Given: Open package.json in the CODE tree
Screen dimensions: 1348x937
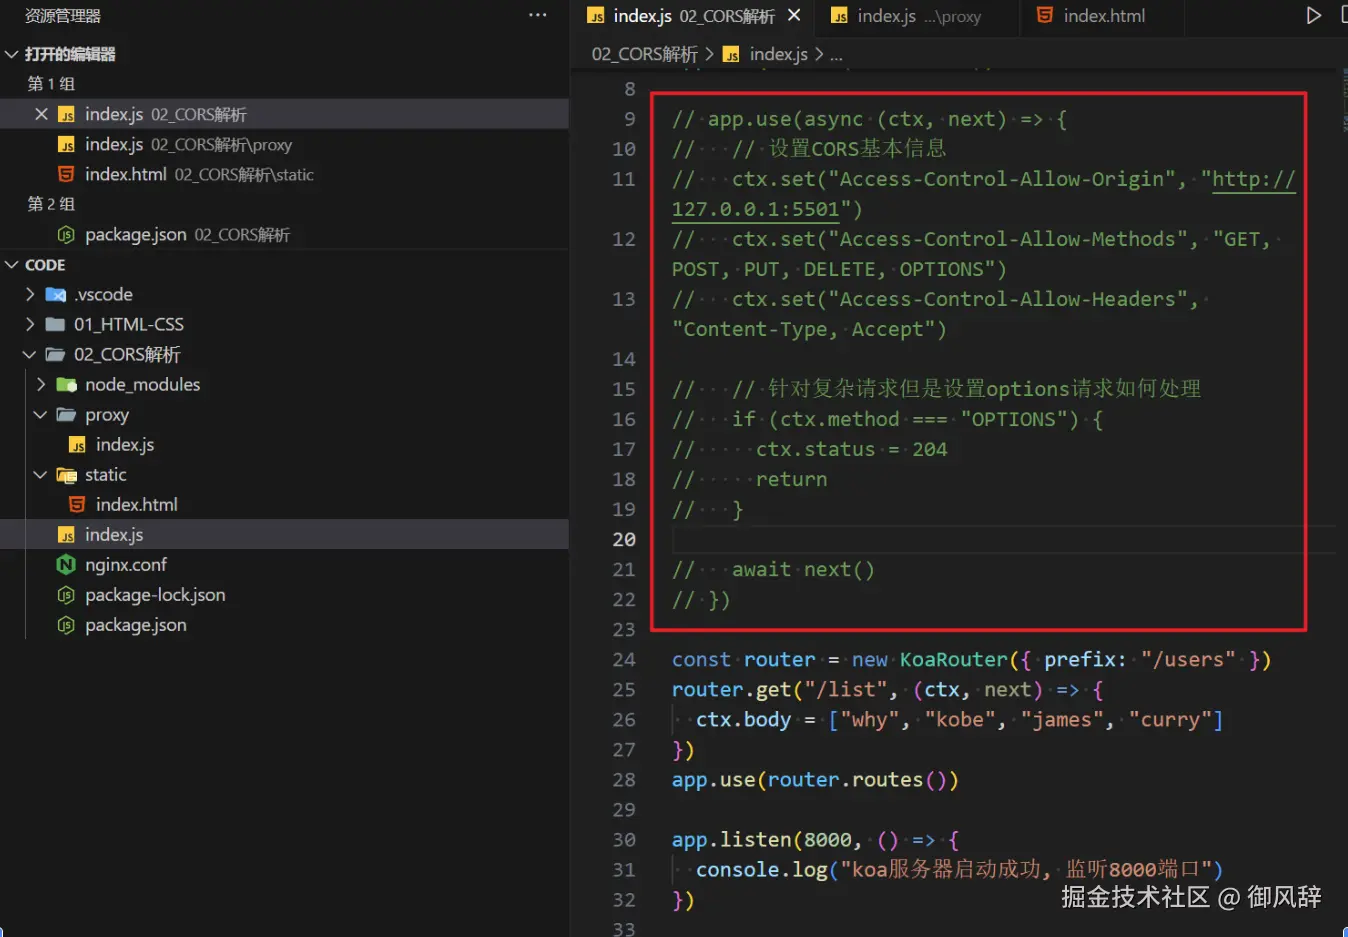Looking at the screenshot, I should coord(284,625).
